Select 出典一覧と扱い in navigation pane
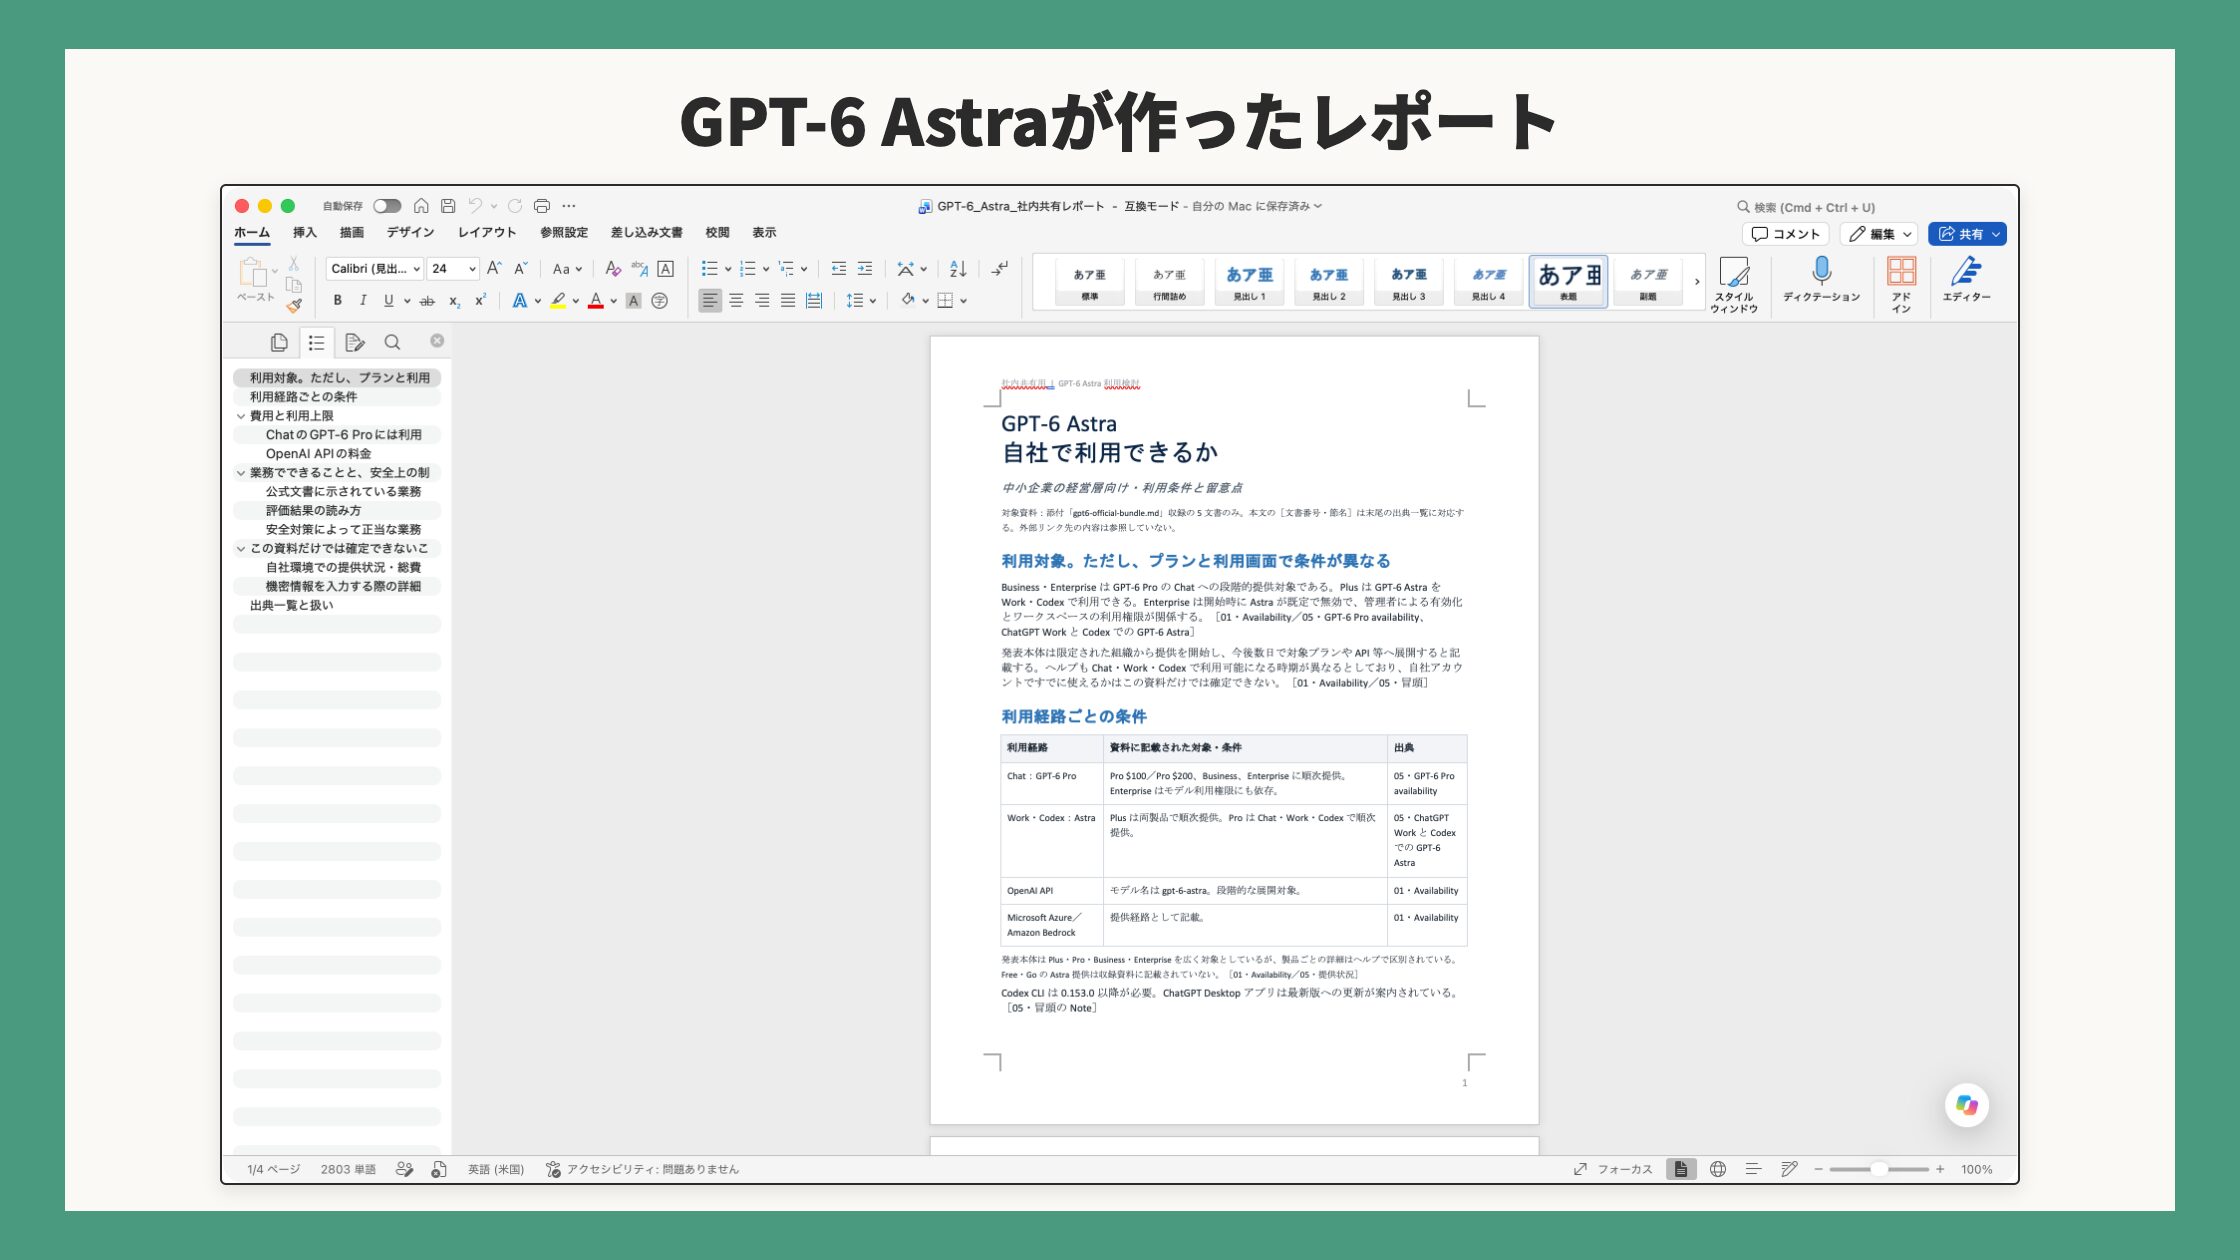 point(291,605)
